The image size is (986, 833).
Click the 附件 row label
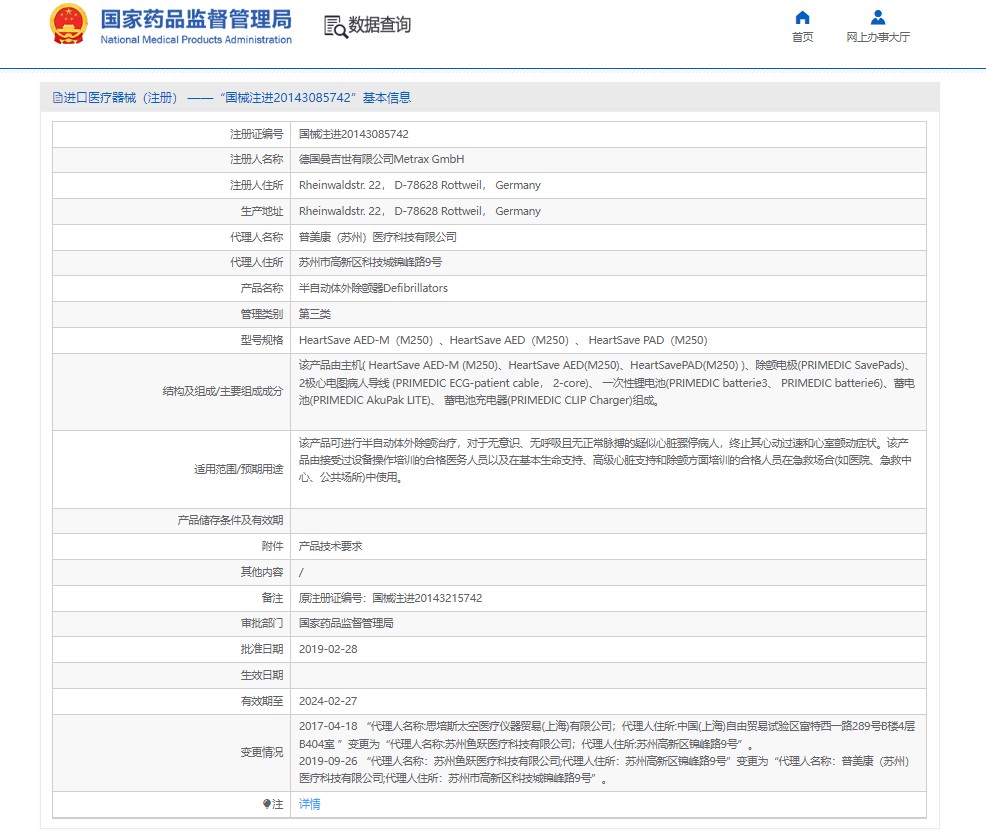272,546
